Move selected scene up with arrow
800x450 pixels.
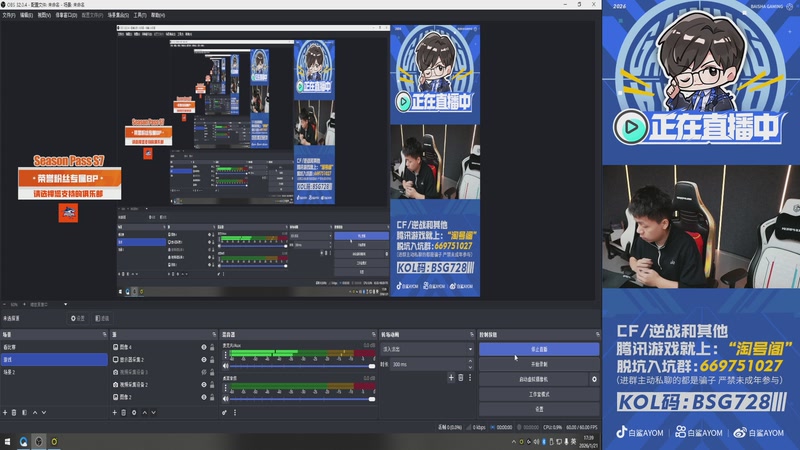(x=35, y=412)
